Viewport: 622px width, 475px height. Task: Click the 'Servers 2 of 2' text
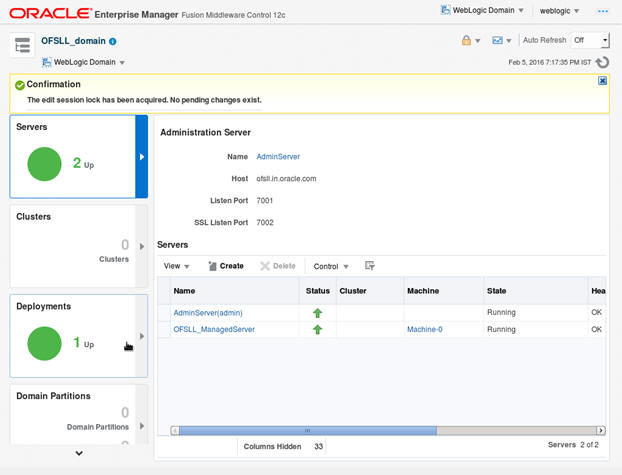pyautogui.click(x=573, y=445)
